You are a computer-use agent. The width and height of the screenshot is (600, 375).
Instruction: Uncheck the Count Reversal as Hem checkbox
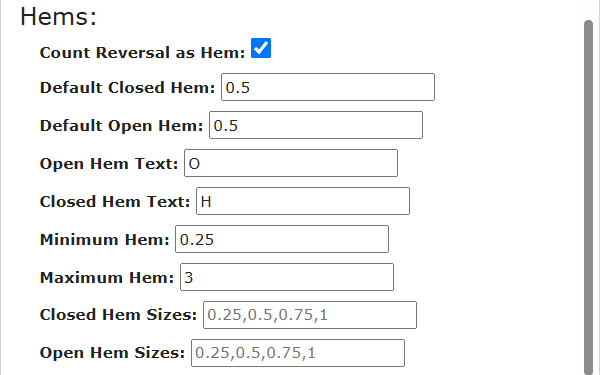(261, 48)
